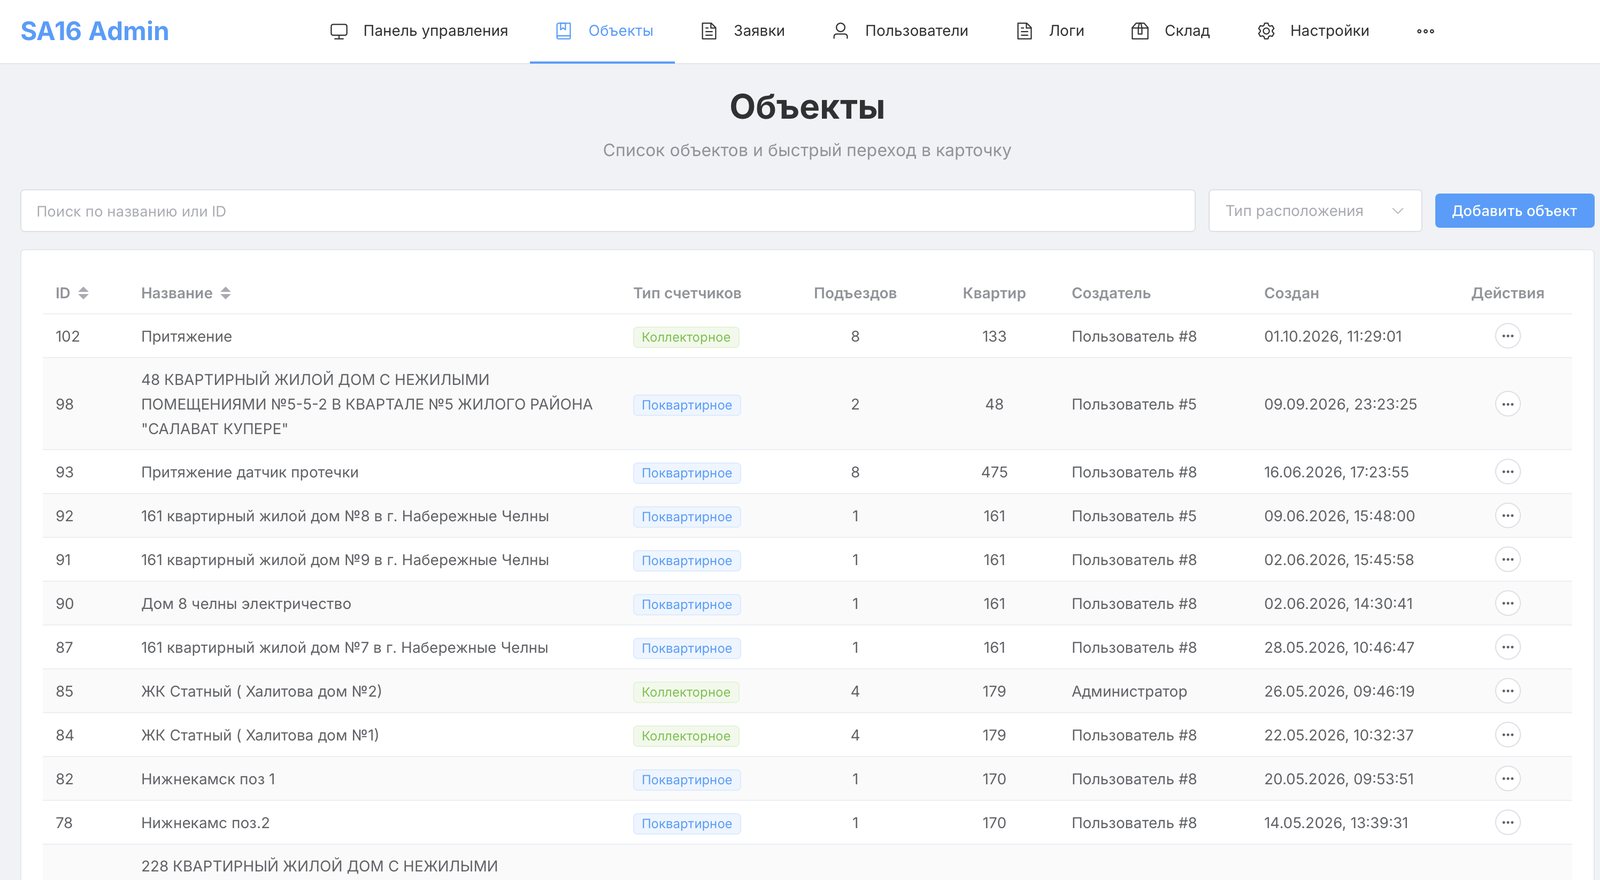The height and width of the screenshot is (880, 1600).
Task: Go to the Заявки tab
Action: 742,31
